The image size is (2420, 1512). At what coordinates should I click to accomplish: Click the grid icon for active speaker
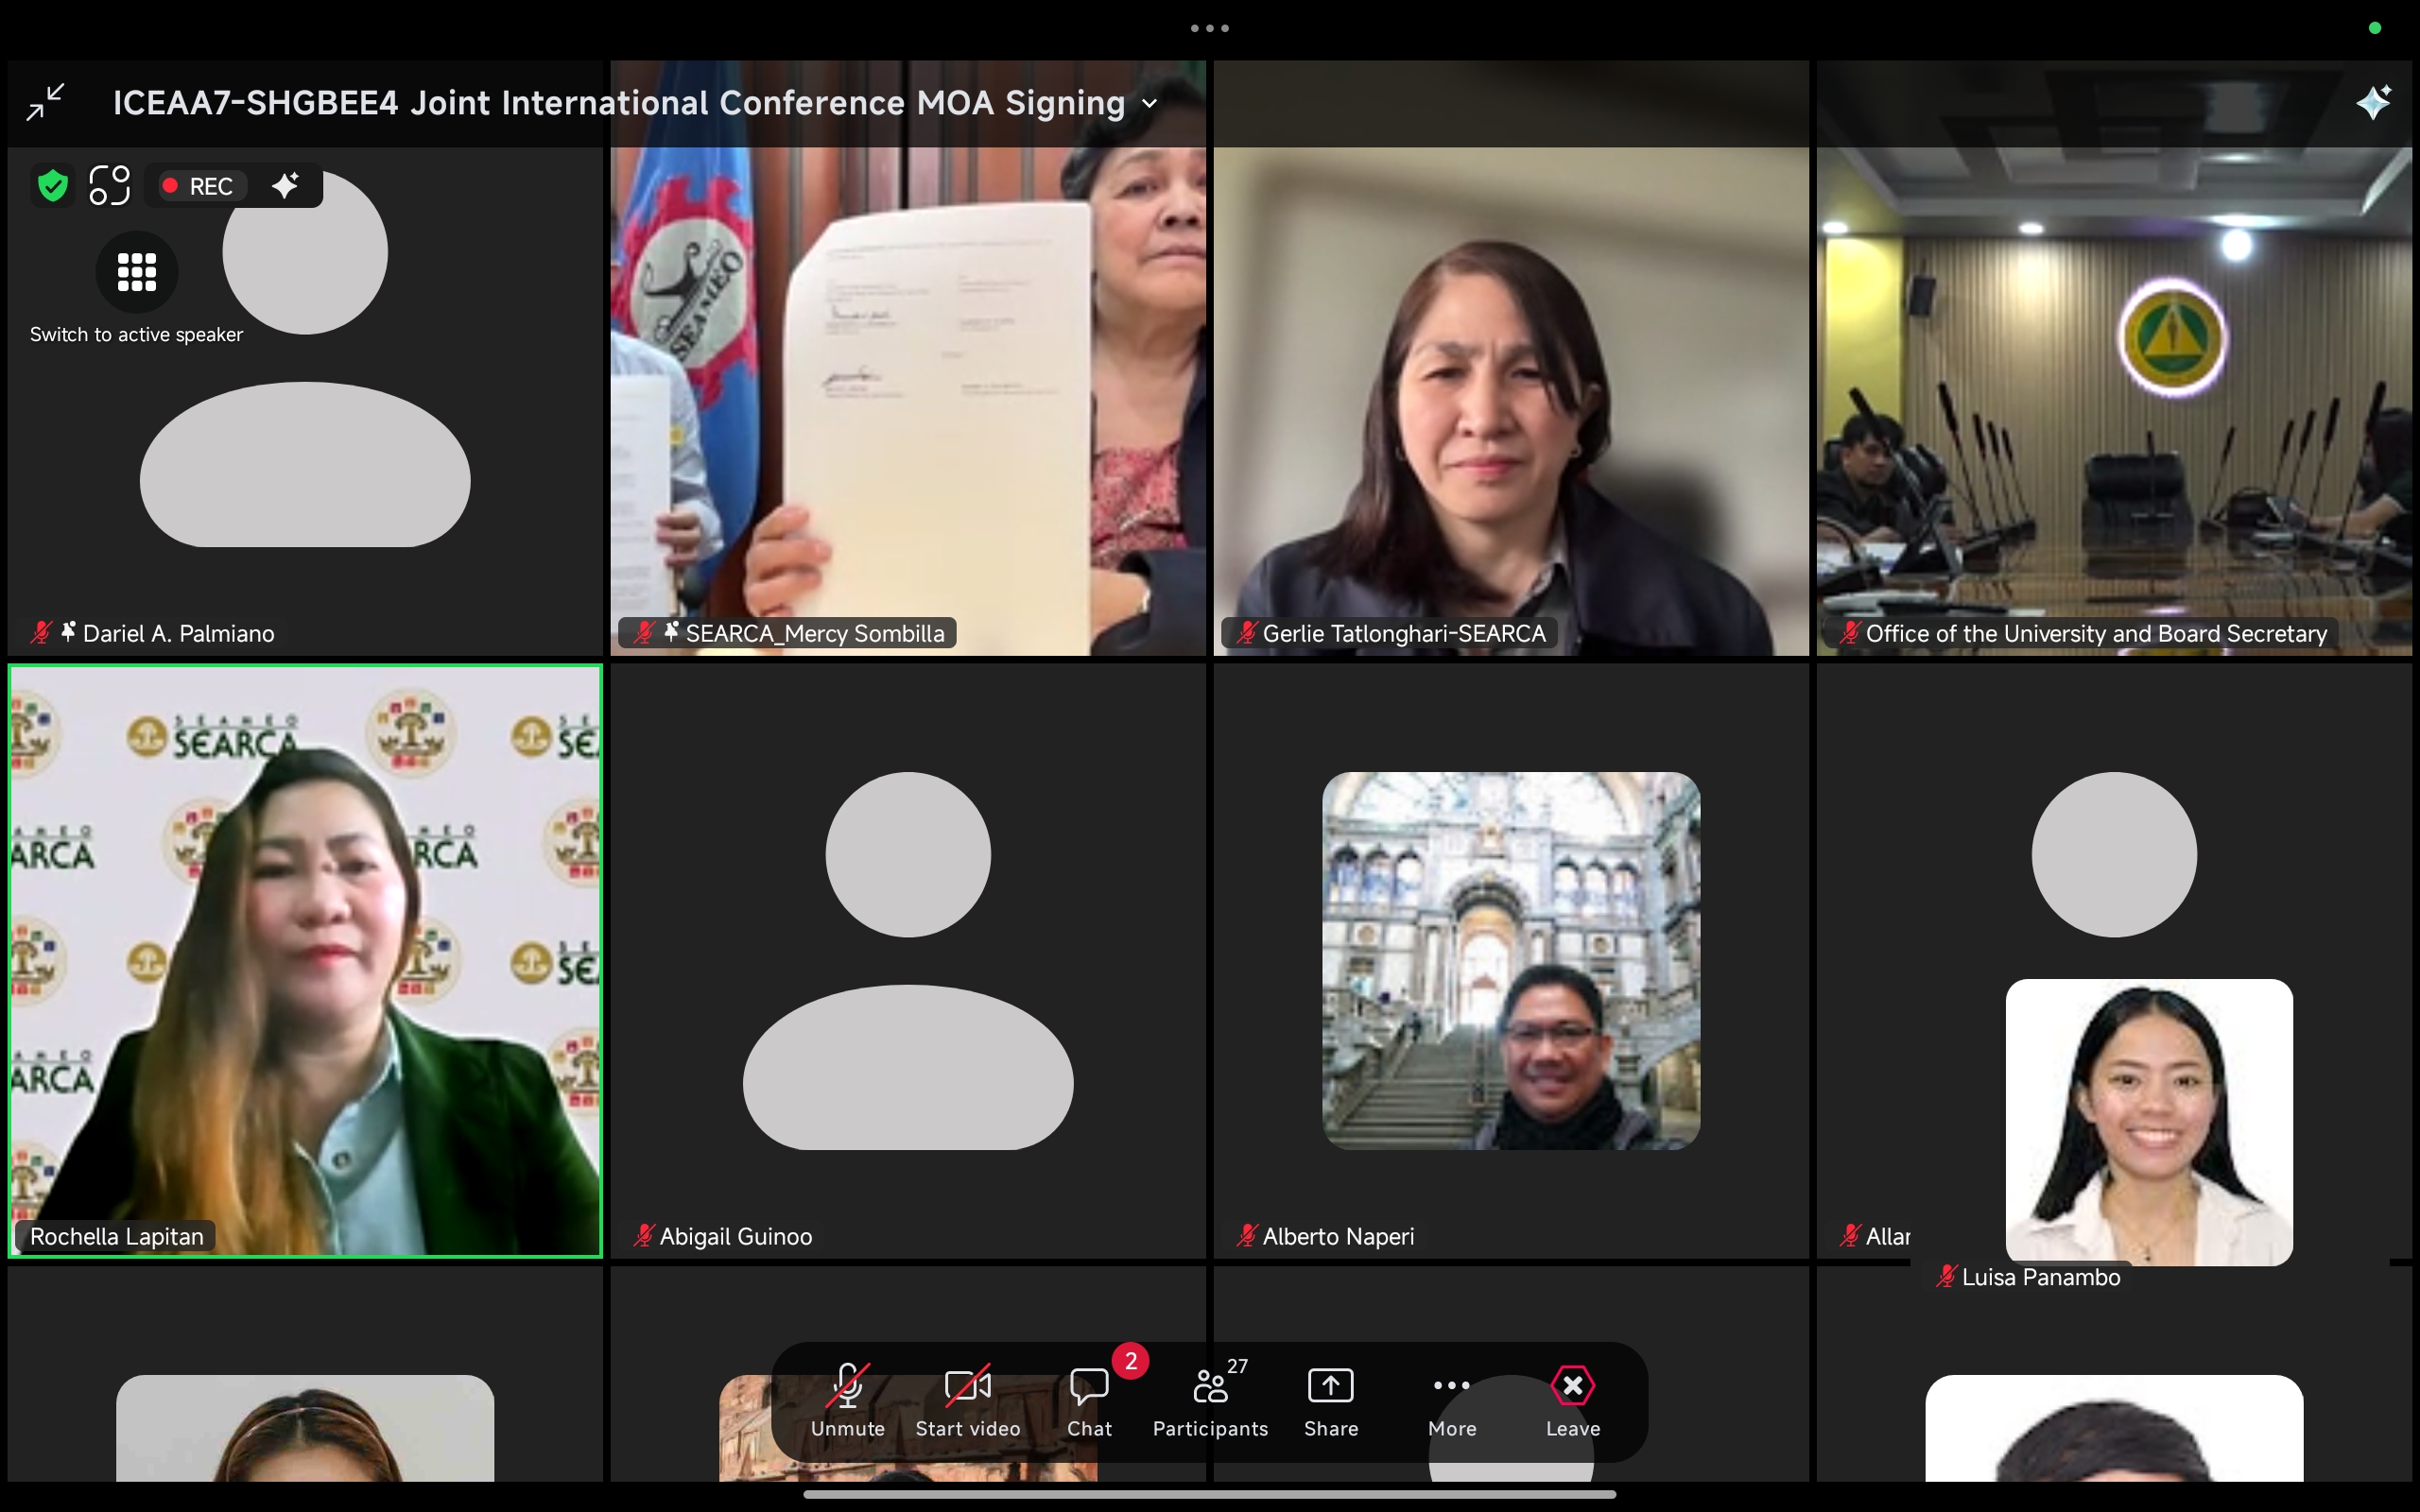(137, 271)
